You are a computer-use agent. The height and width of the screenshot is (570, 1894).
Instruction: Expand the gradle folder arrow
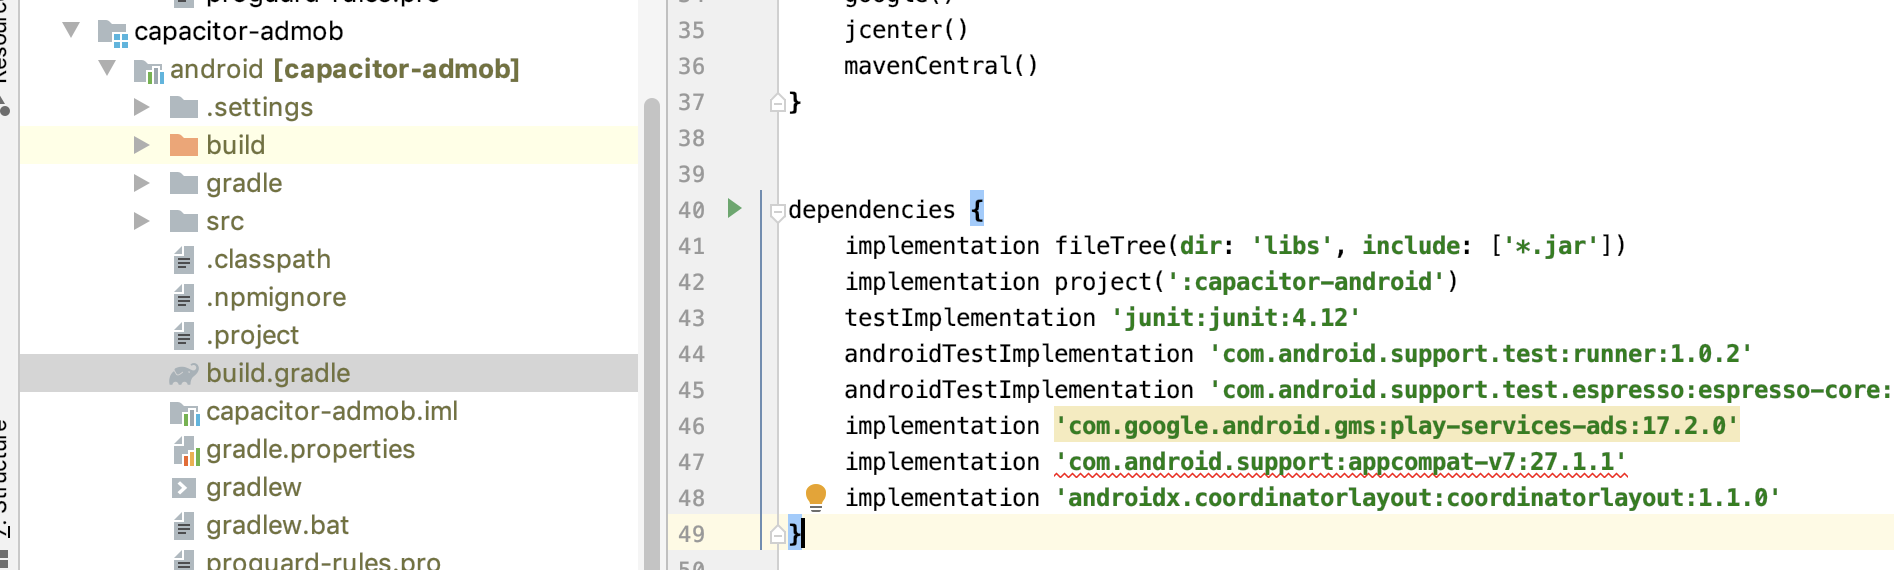point(142,182)
